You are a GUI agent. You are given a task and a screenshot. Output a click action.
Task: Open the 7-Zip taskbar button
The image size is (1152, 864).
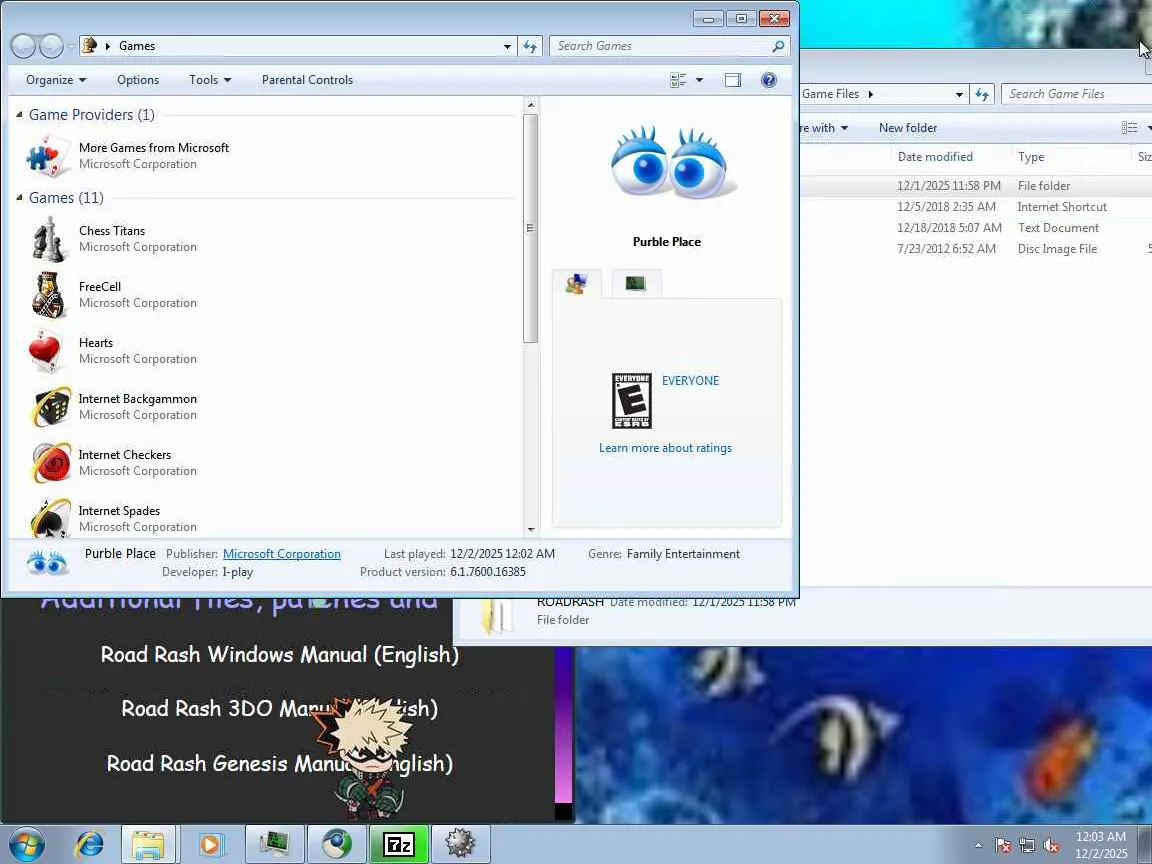coord(398,845)
